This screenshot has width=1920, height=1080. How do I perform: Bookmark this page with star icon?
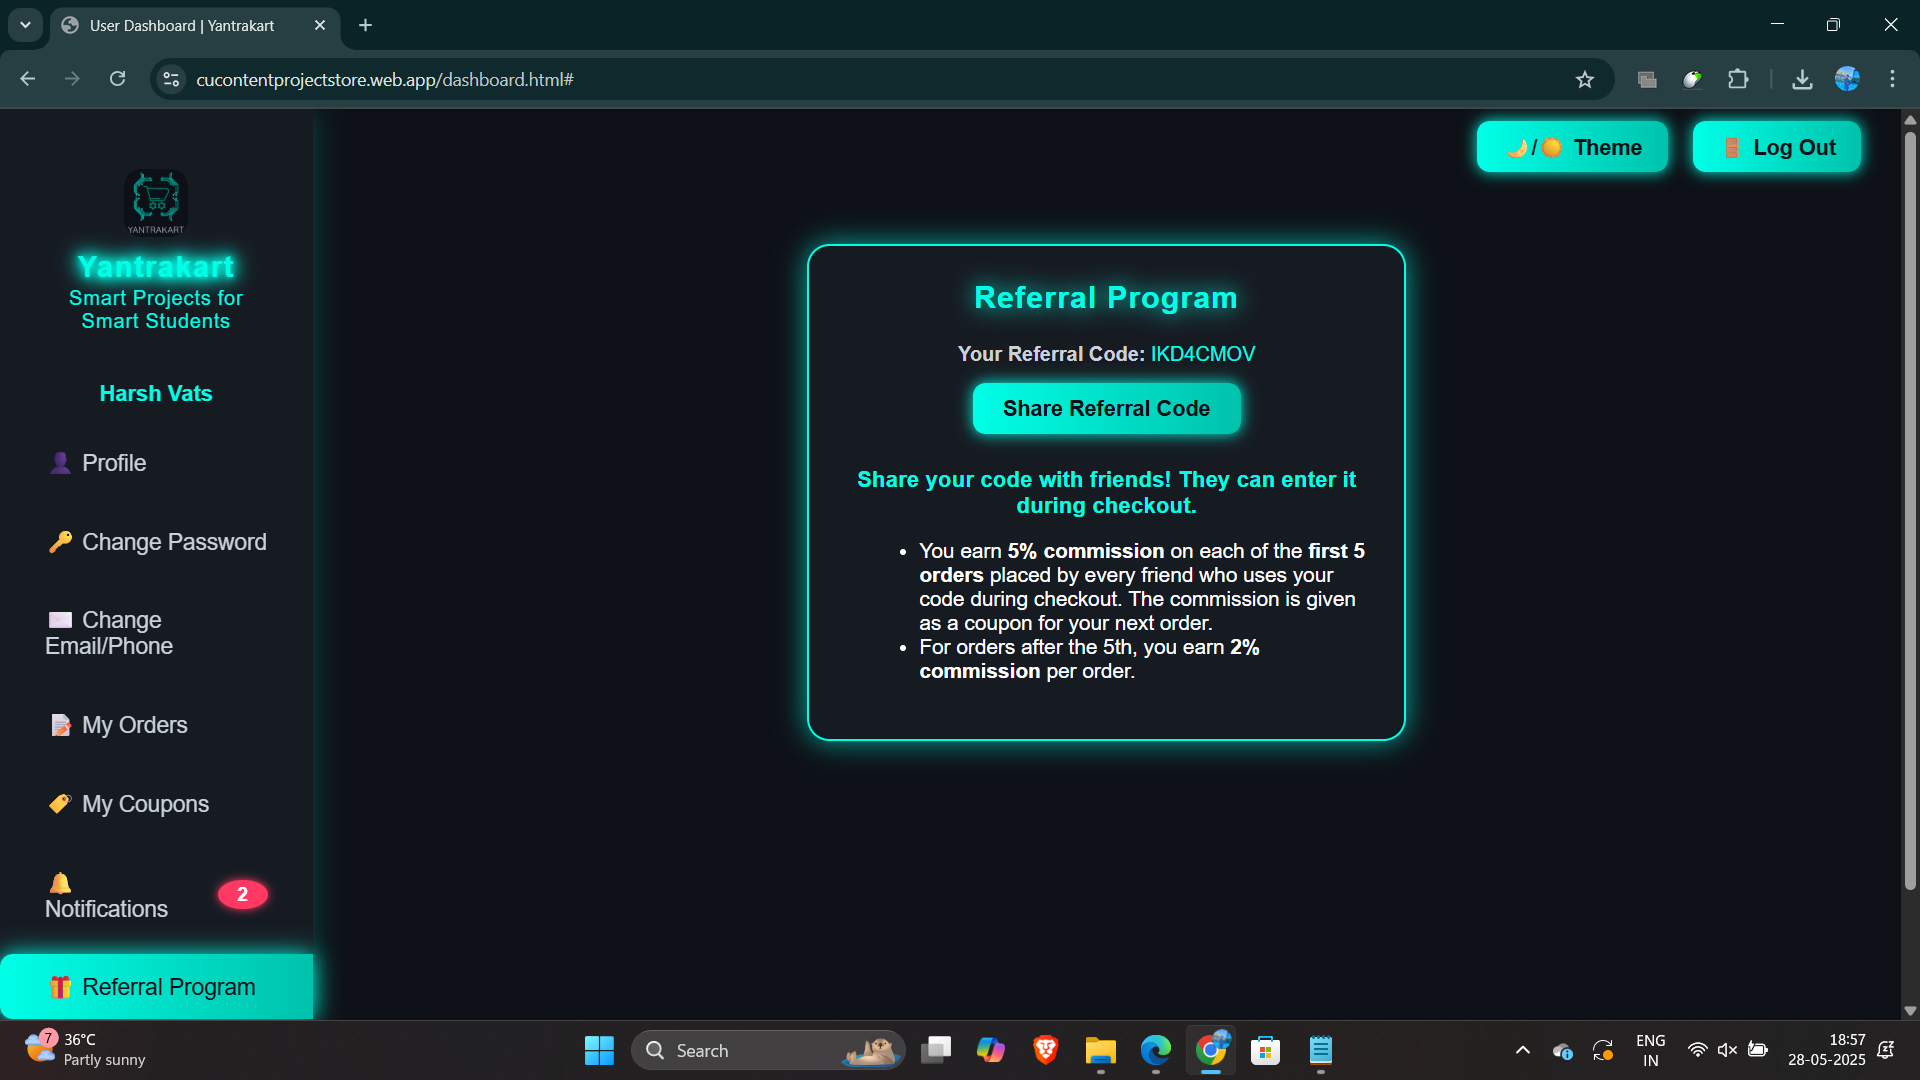[x=1585, y=80]
